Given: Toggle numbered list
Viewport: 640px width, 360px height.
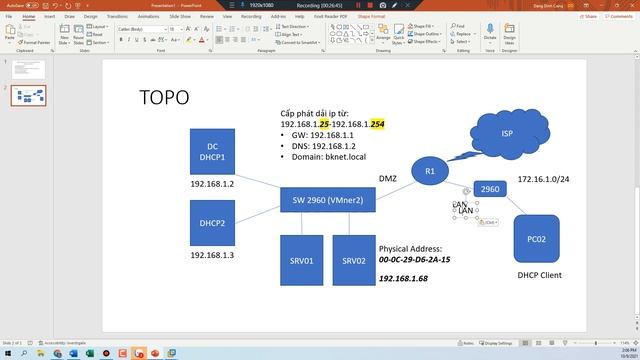Looking at the screenshot, I should pos(233,29).
